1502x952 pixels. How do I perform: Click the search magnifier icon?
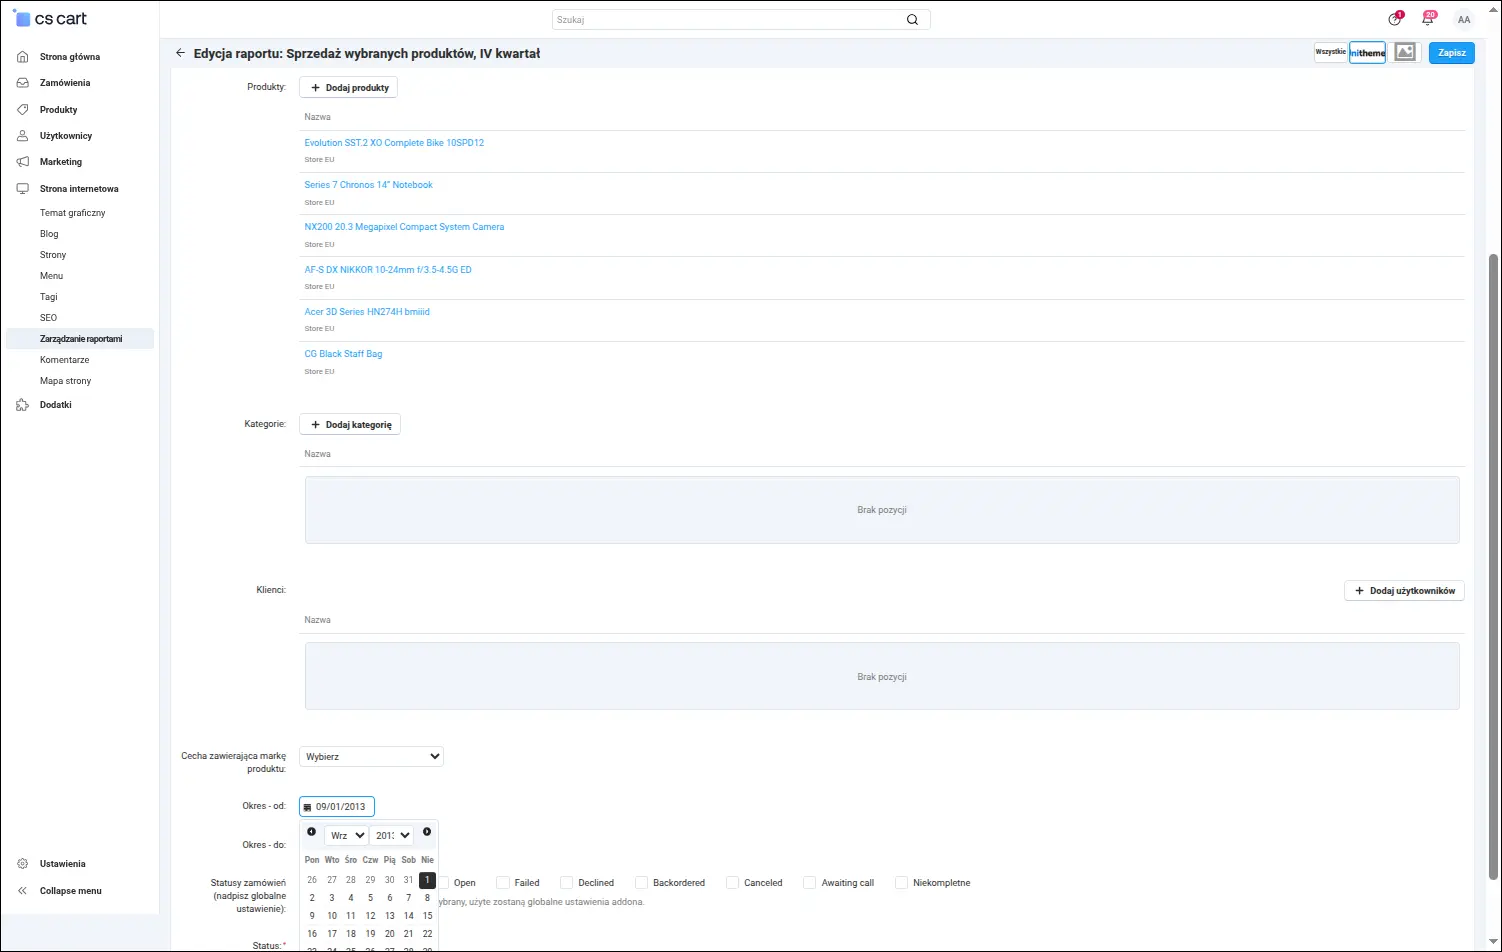[912, 20]
